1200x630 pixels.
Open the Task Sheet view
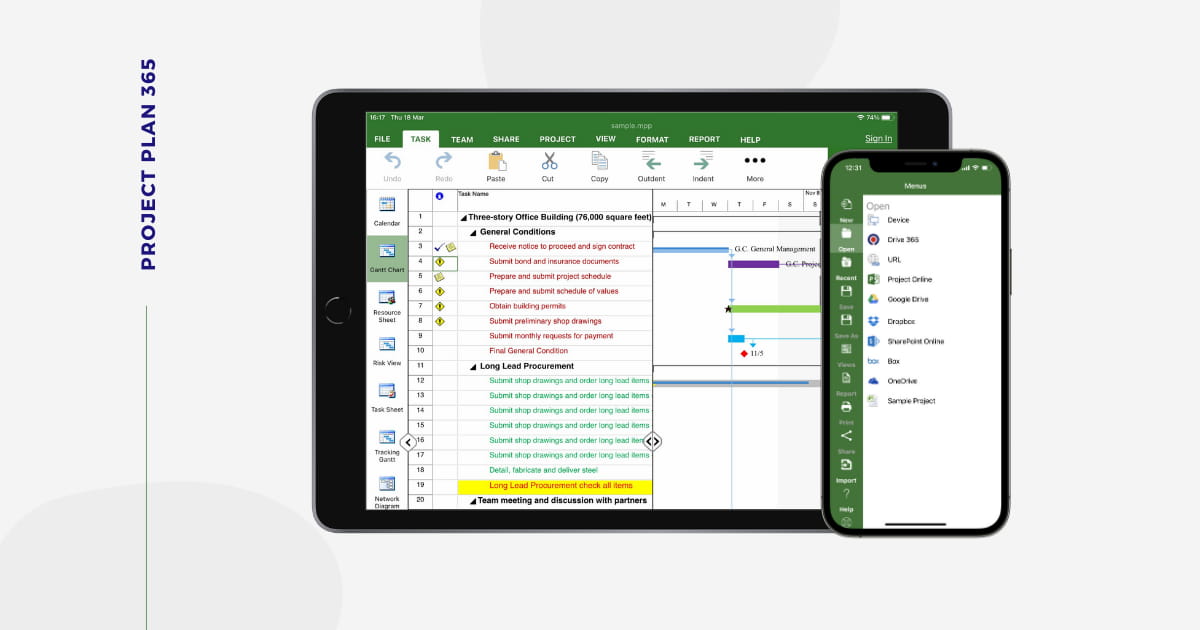click(387, 397)
